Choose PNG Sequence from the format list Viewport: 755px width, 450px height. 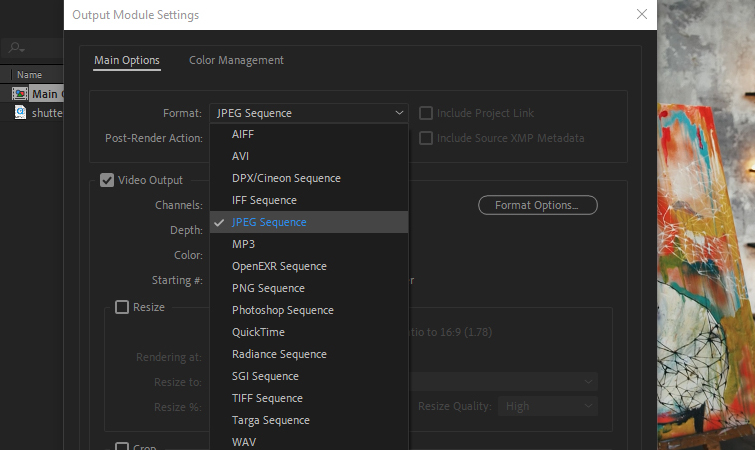(x=268, y=288)
